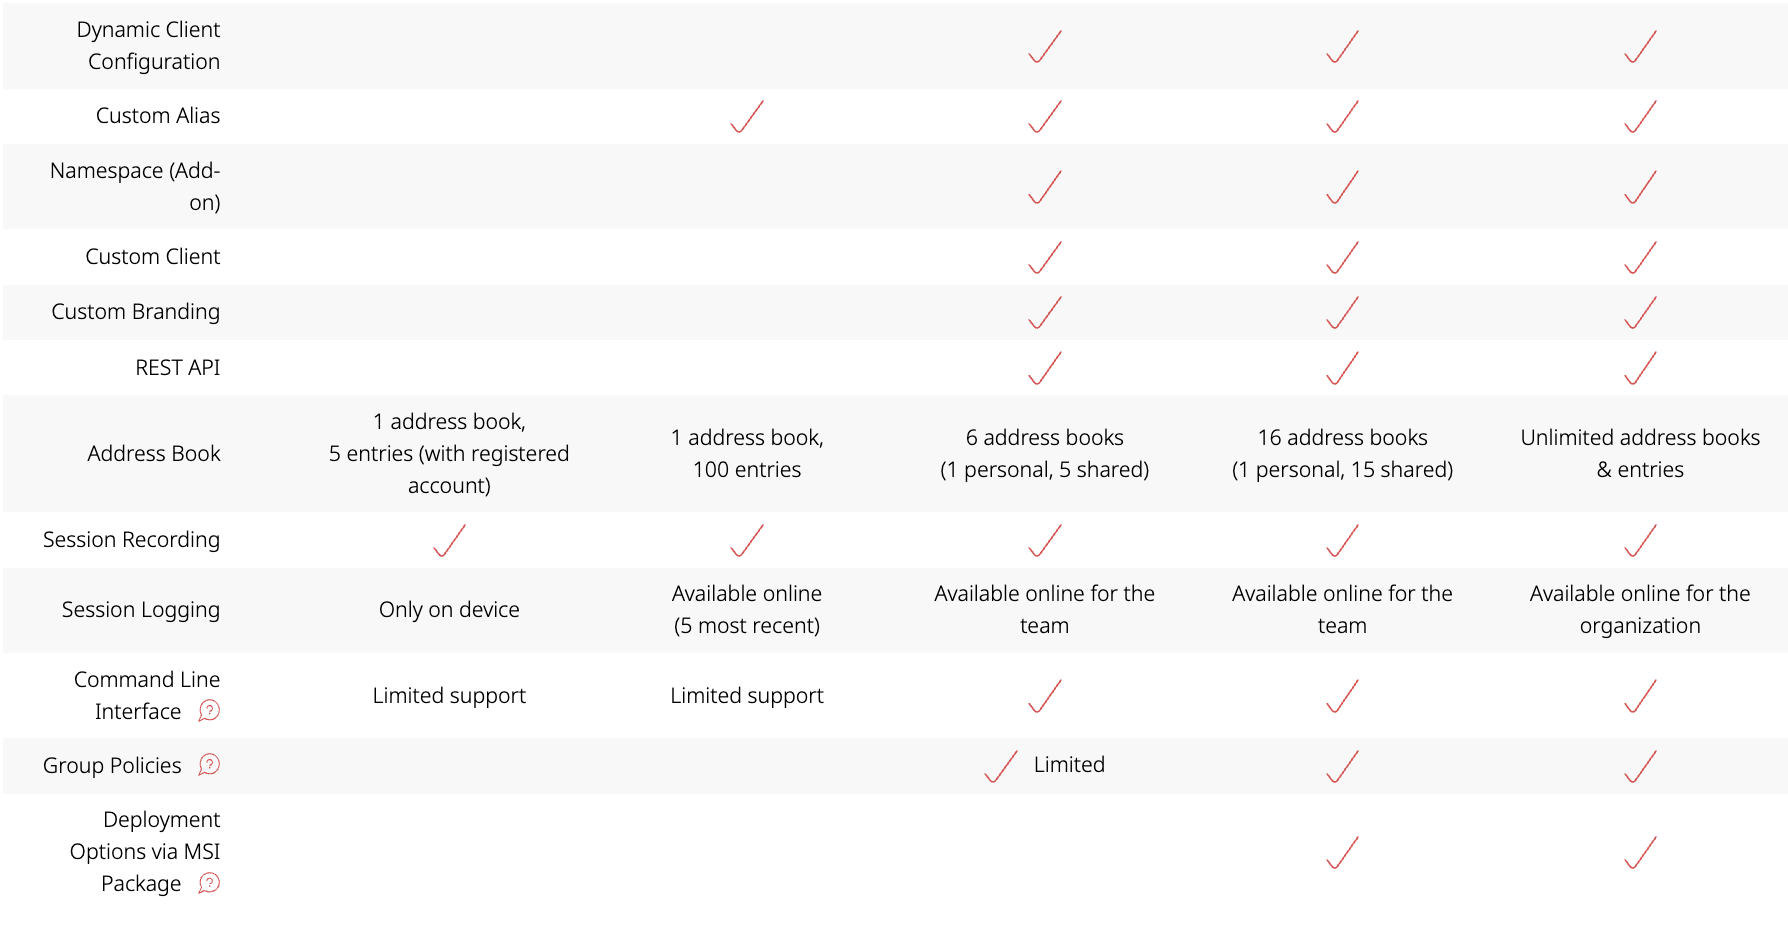Click 'Available online for the organization' text
1788x930 pixels.
click(x=1640, y=610)
